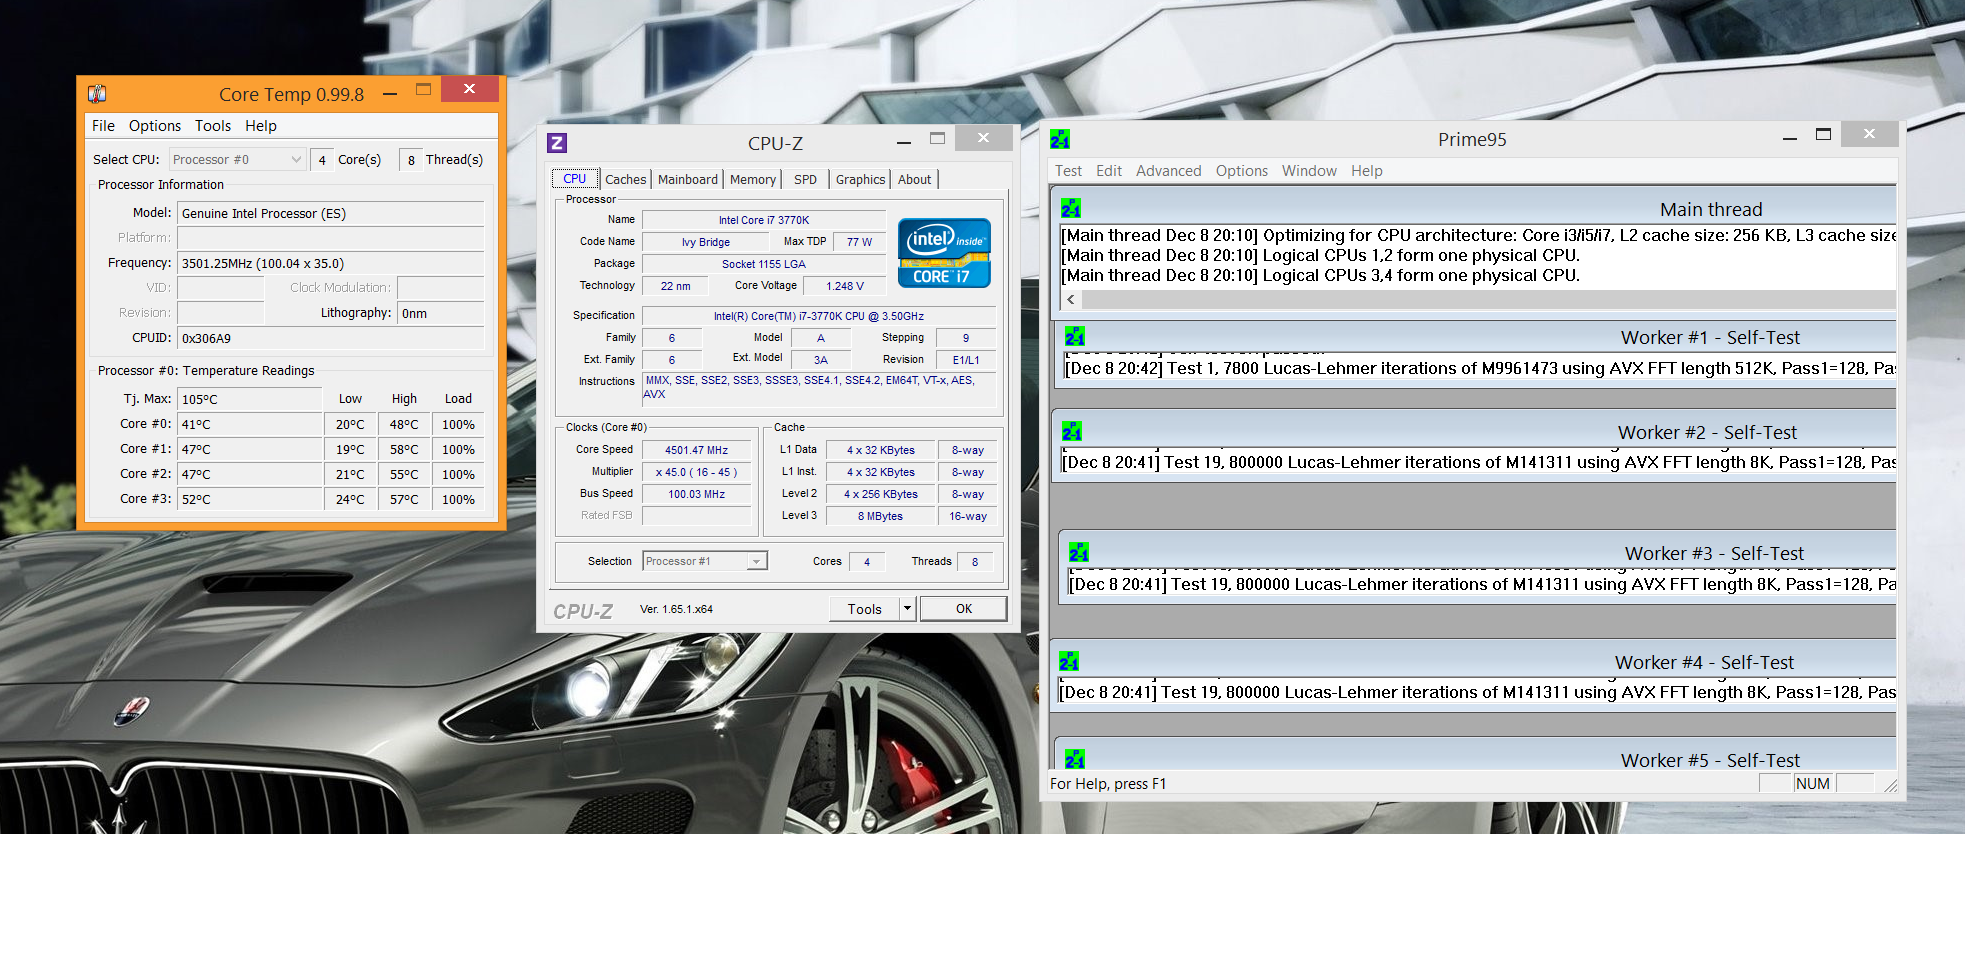This screenshot has height=972, width=1965.
Task: Click the Core #1 high temperature 58°C
Action: [404, 449]
